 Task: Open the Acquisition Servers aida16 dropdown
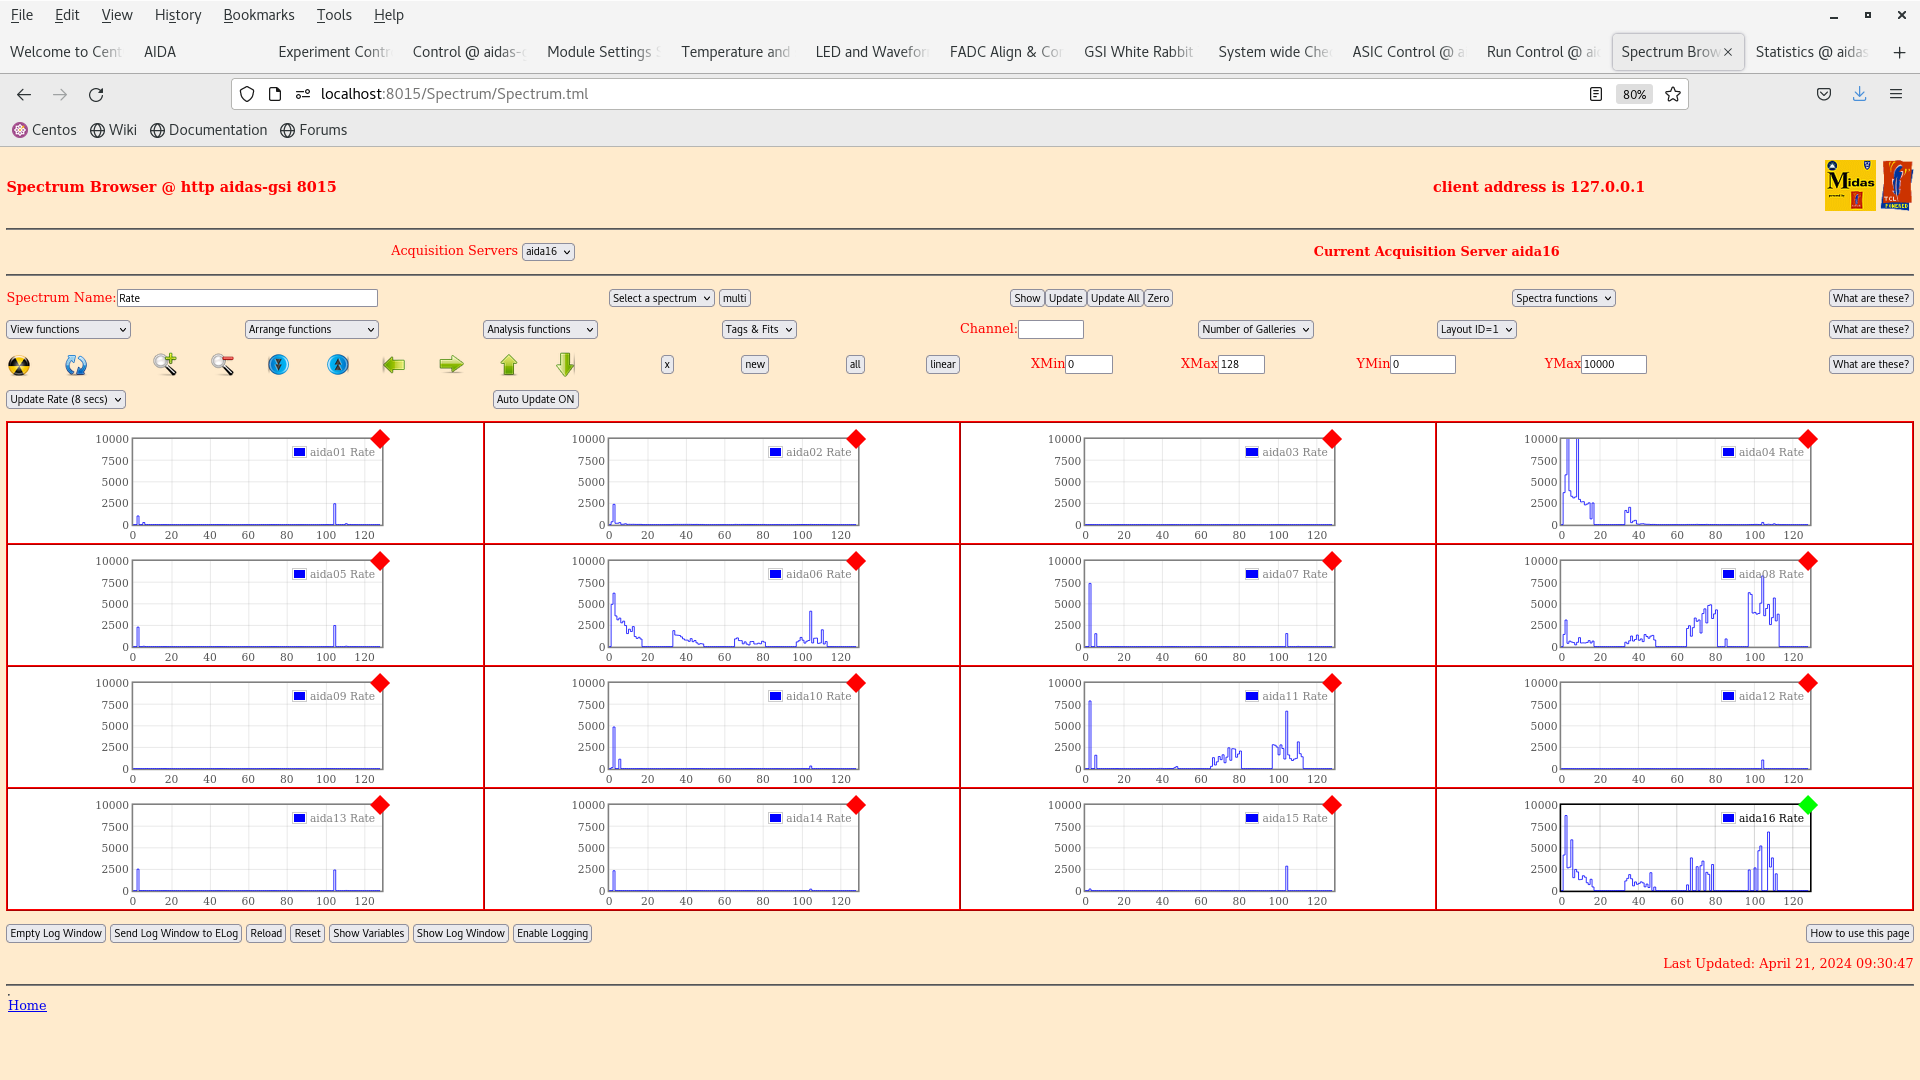point(548,252)
